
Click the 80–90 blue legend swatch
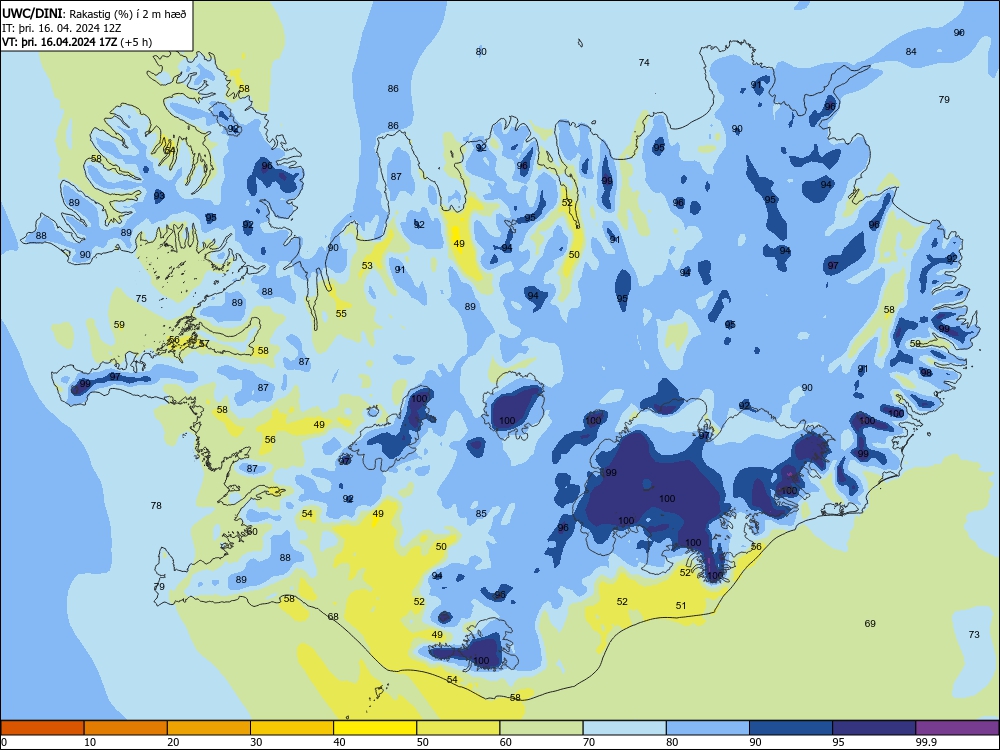coord(708,728)
